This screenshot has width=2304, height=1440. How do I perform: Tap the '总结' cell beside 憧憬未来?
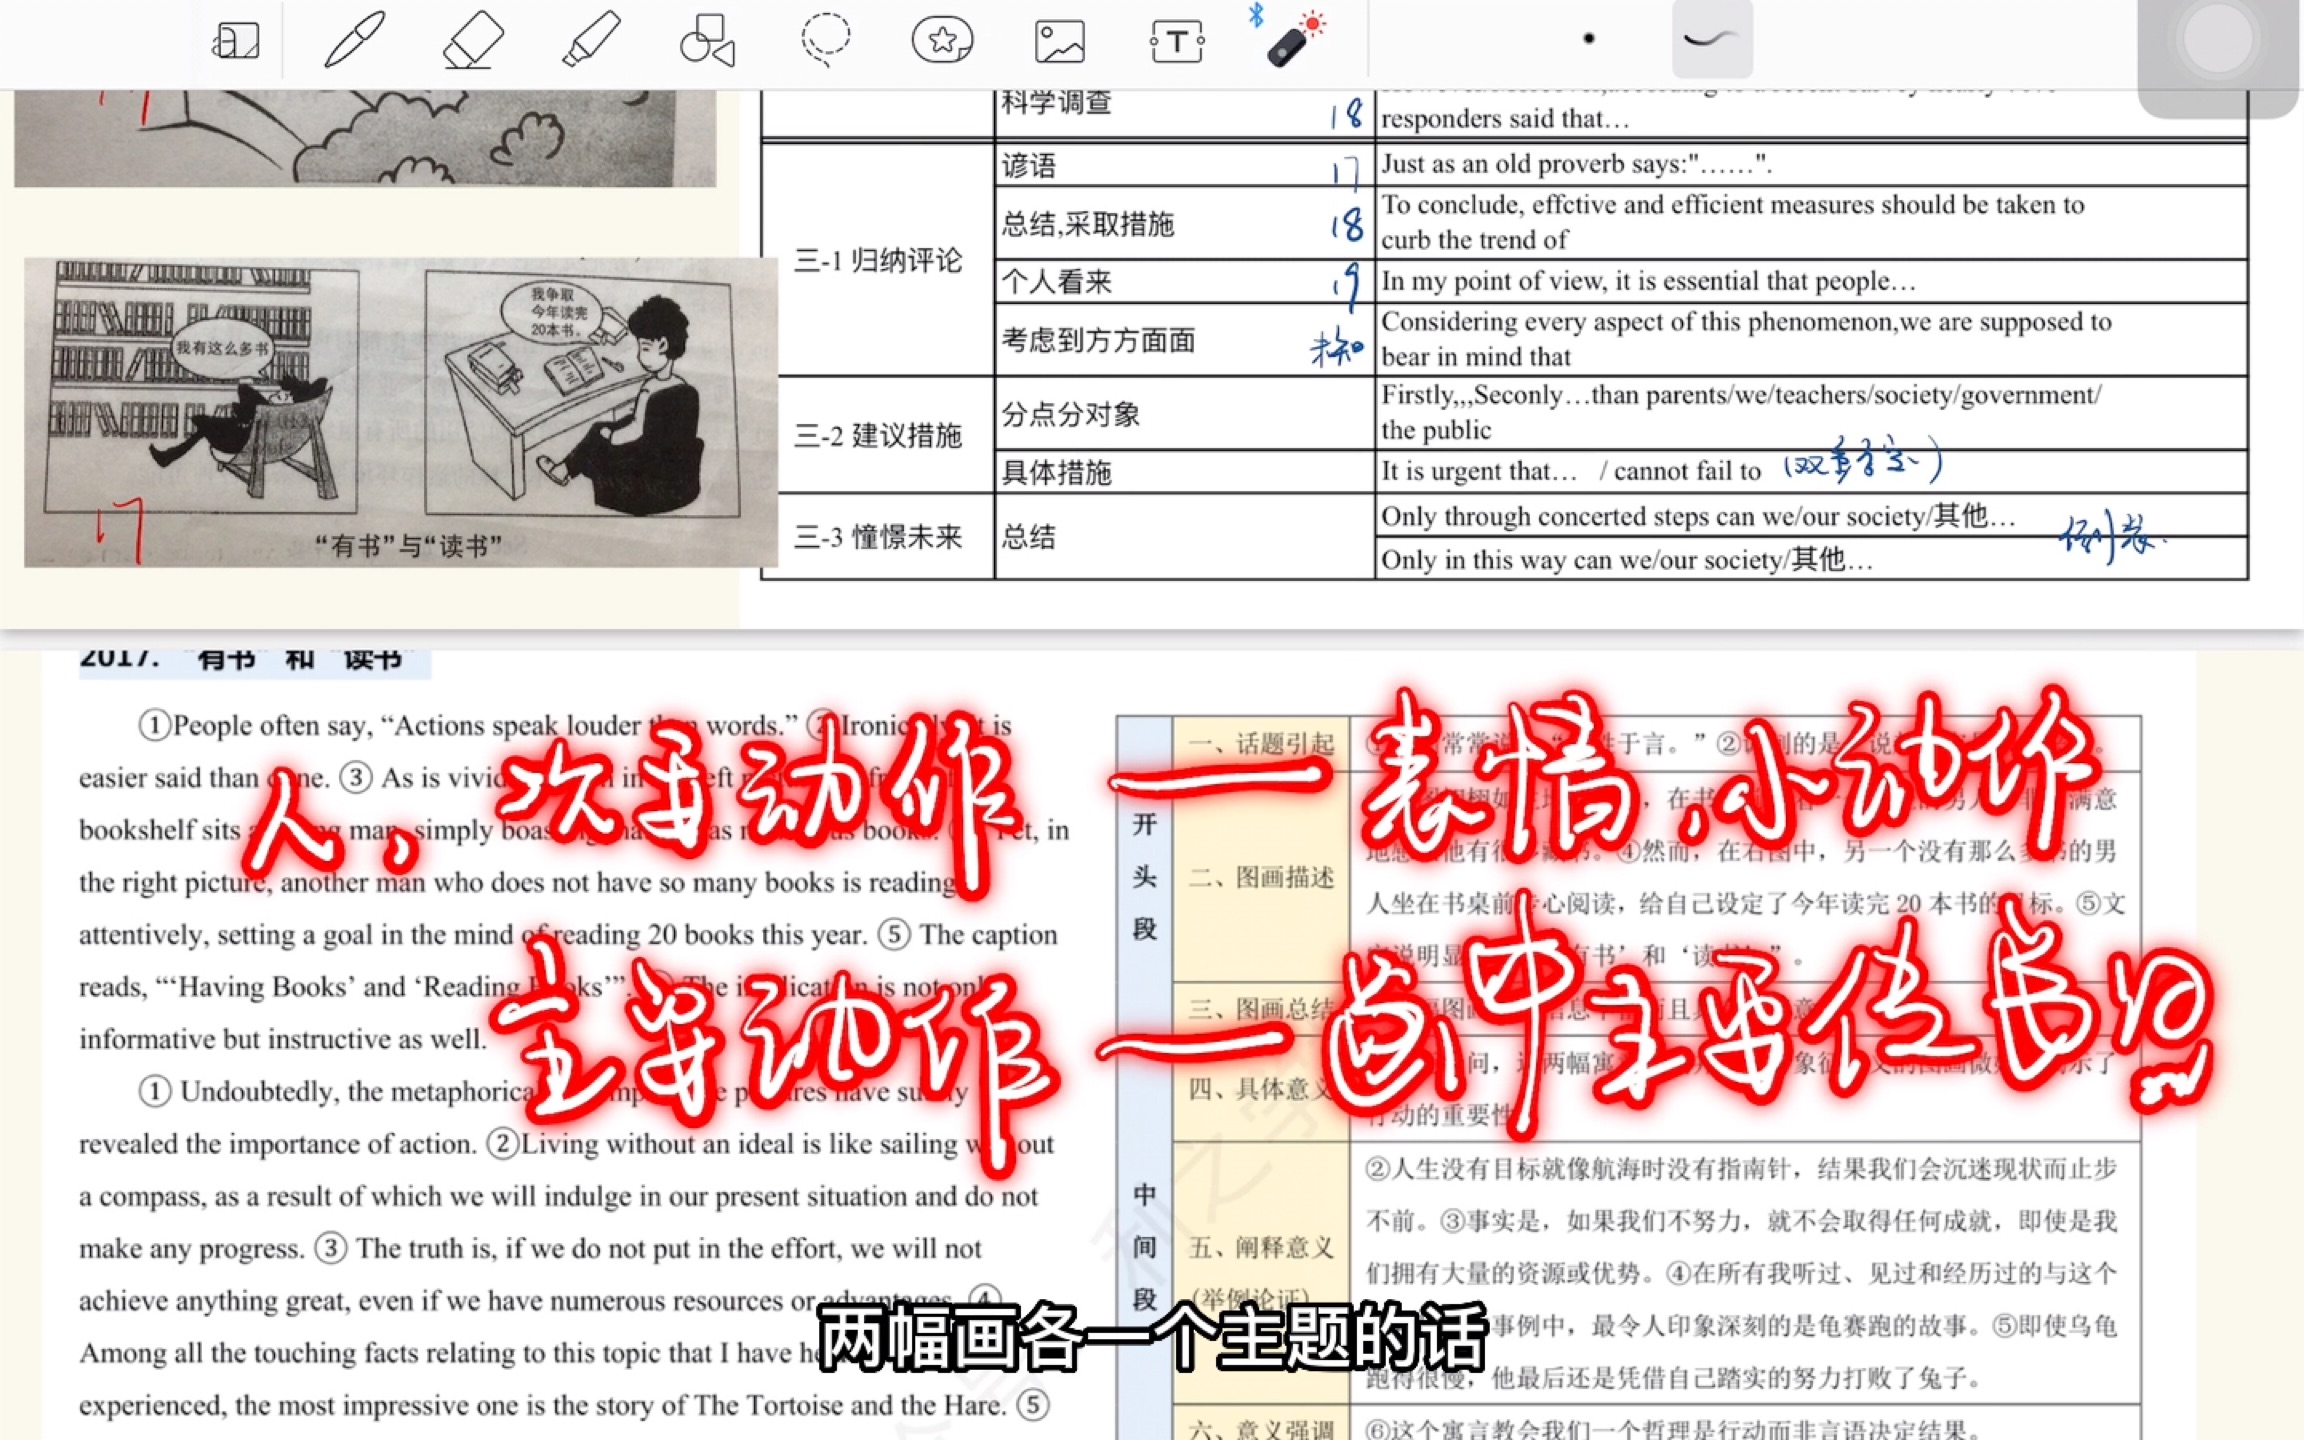click(1184, 537)
